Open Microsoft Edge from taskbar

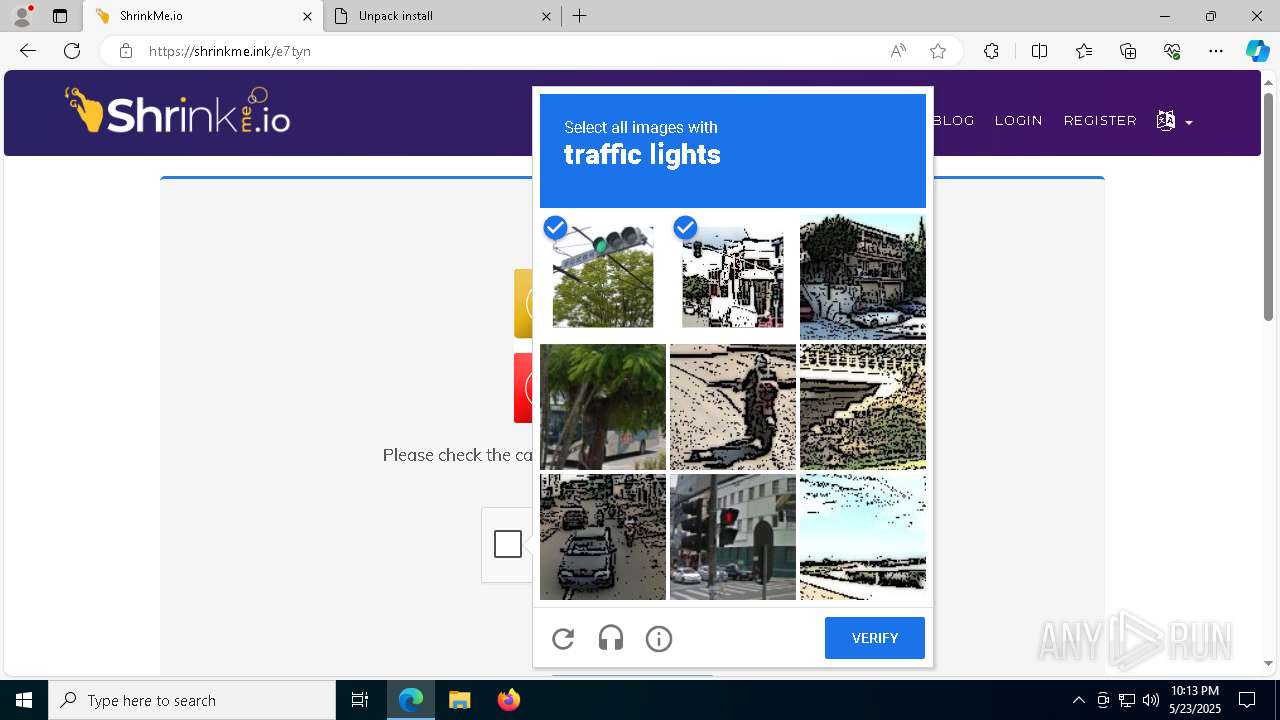click(411, 700)
